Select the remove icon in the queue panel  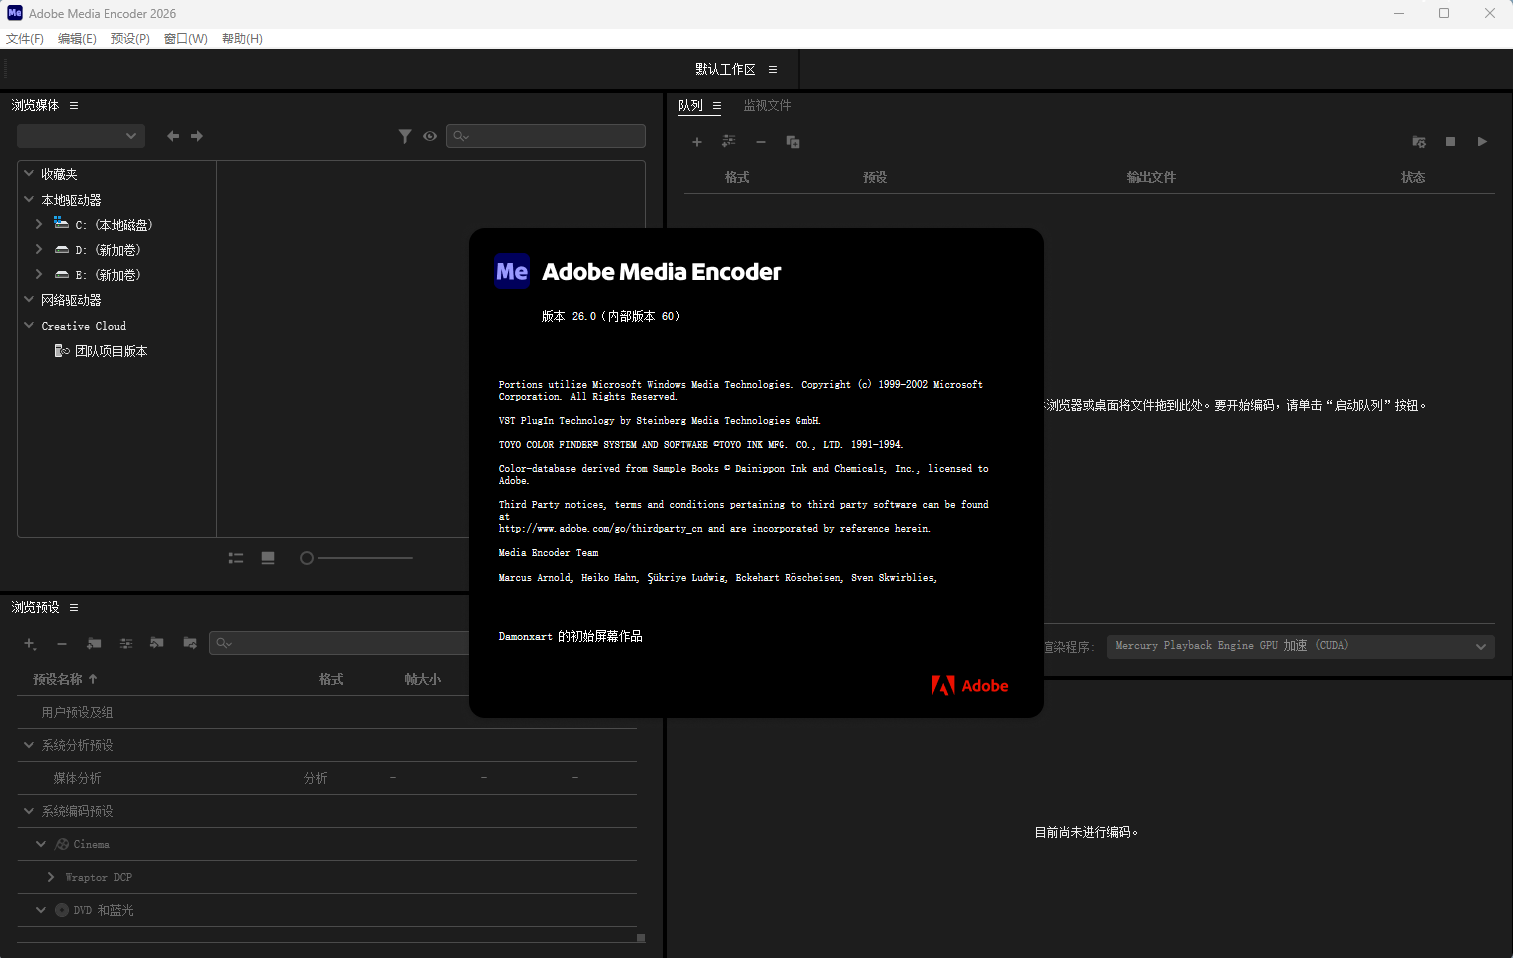(x=761, y=141)
